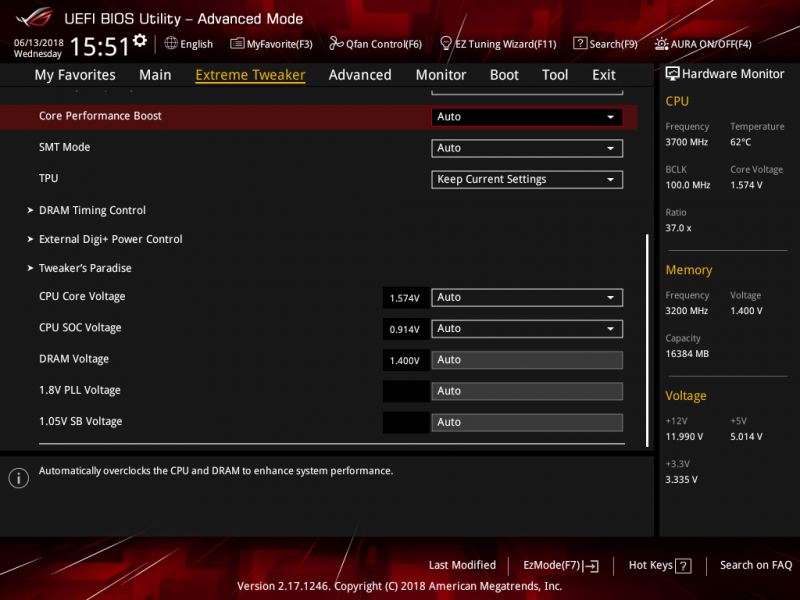Click the settings list scrollbar

click(x=647, y=340)
